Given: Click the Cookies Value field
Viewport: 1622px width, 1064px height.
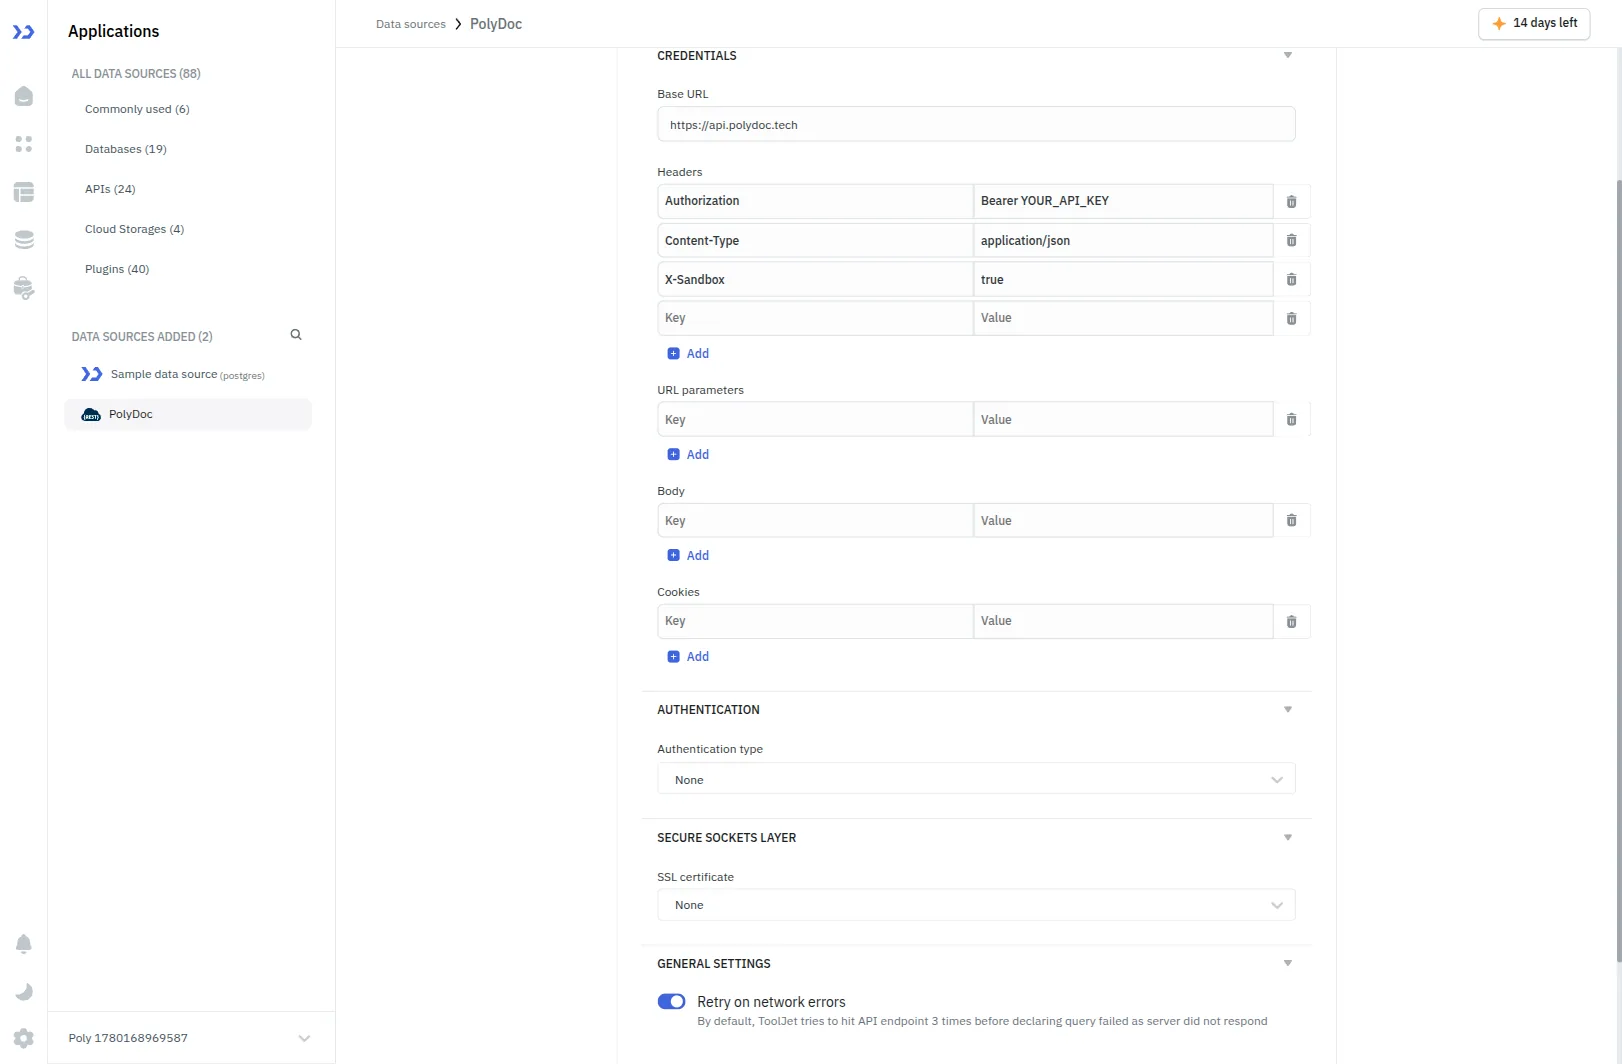Looking at the screenshot, I should click(1123, 621).
